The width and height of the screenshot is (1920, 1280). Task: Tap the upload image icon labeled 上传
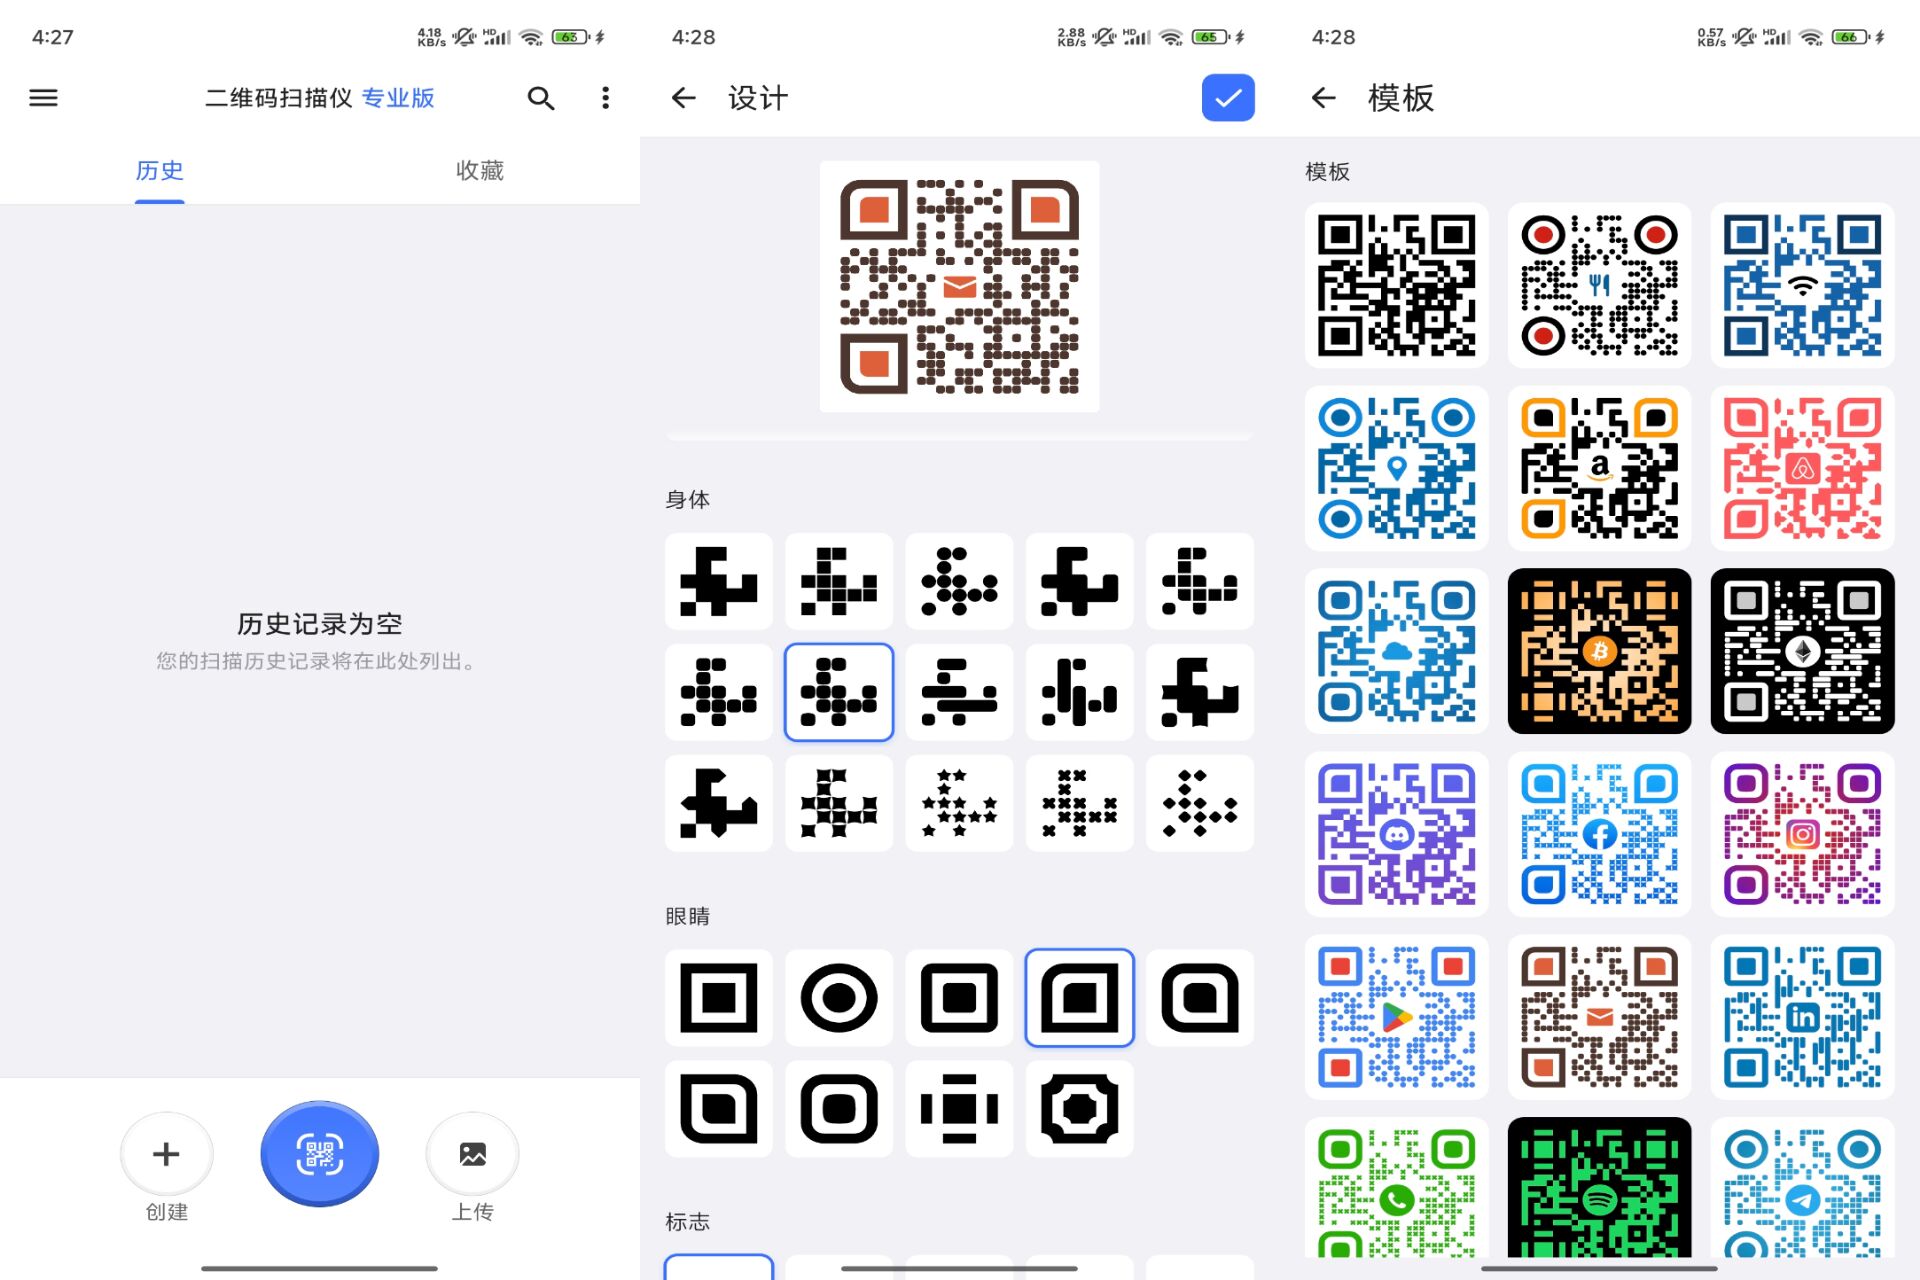pos(473,1153)
